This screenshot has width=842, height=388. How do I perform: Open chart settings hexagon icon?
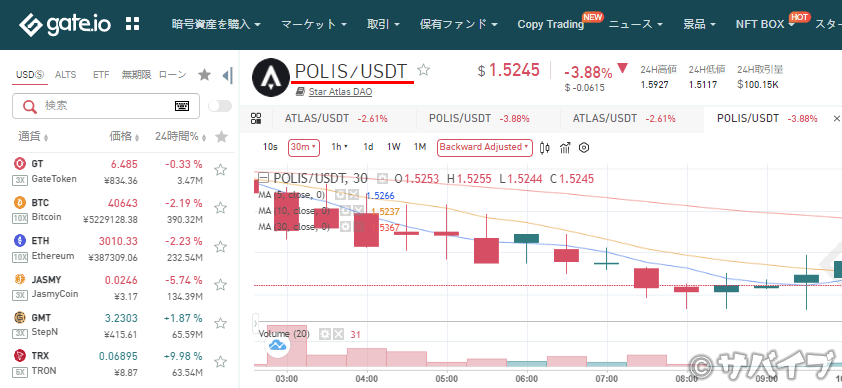(x=584, y=148)
